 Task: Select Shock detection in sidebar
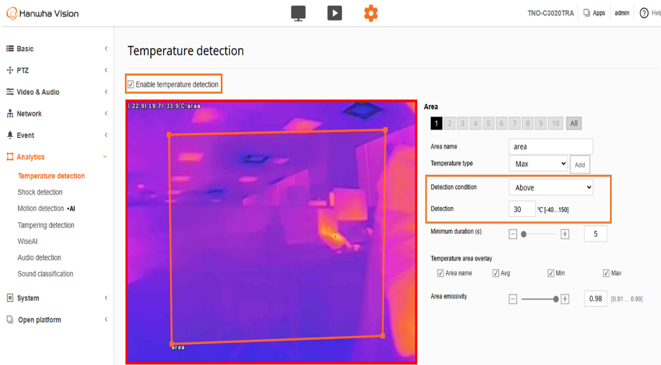[40, 192]
